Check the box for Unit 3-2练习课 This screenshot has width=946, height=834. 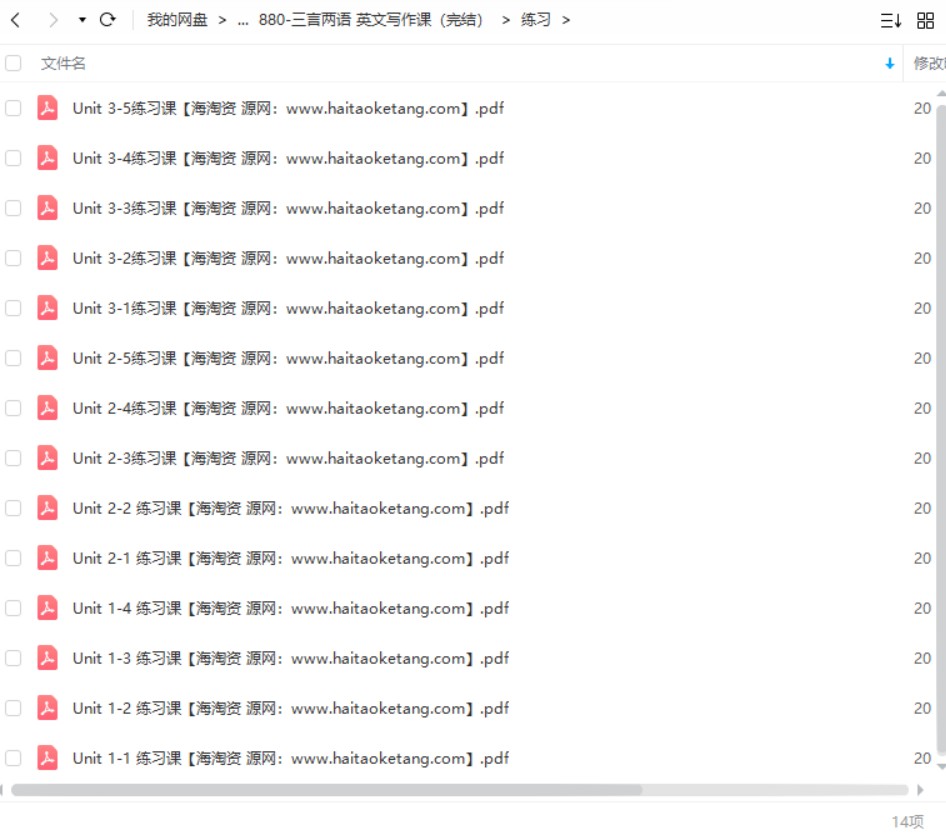pyautogui.click(x=13, y=259)
